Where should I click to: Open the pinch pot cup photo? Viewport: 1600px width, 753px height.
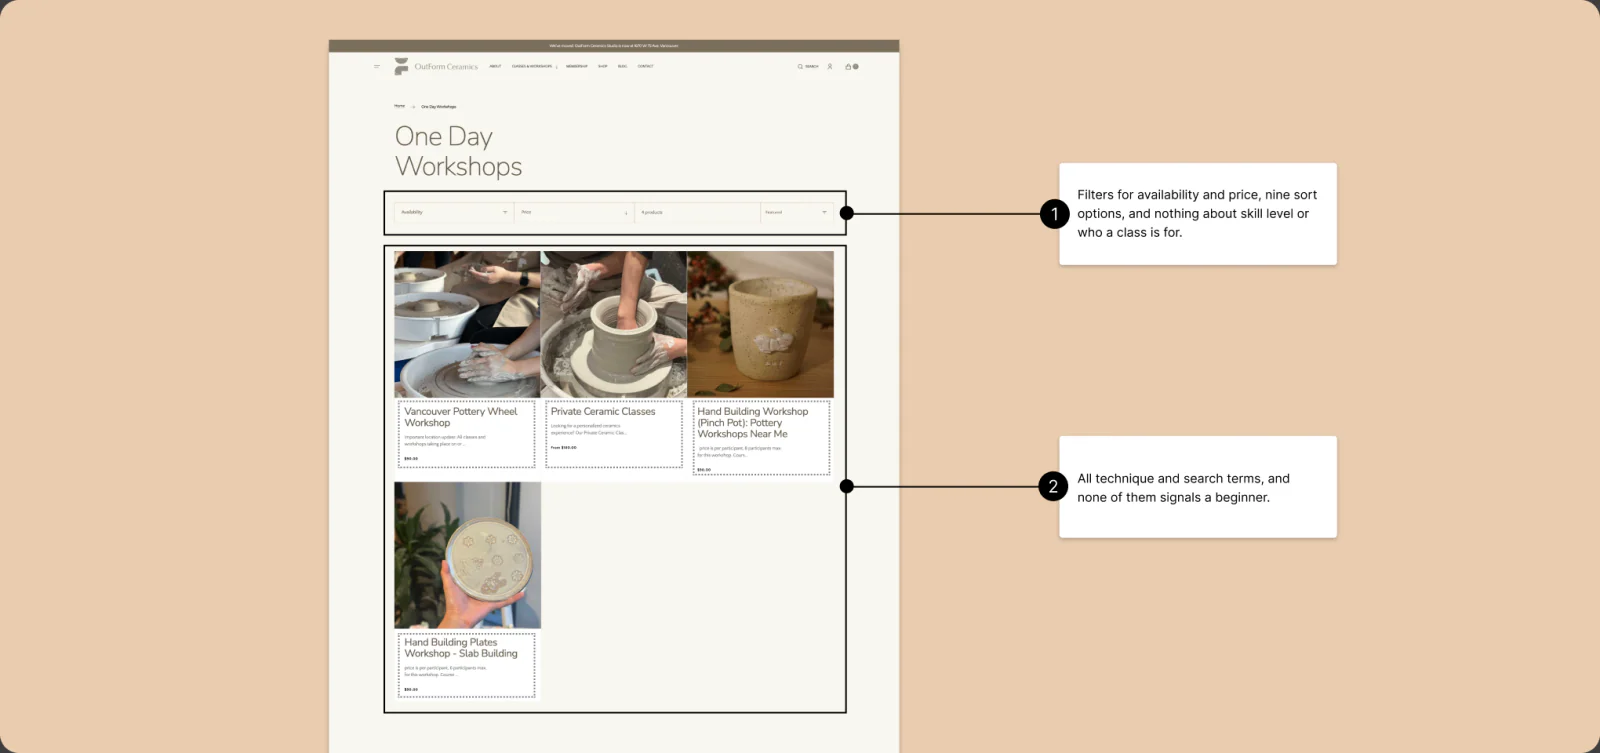pyautogui.click(x=760, y=324)
